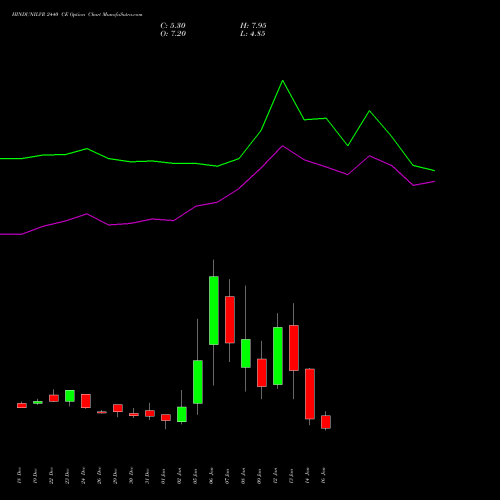Click the chart title text at top left
Screen dimensions: 500x500
pos(77,15)
